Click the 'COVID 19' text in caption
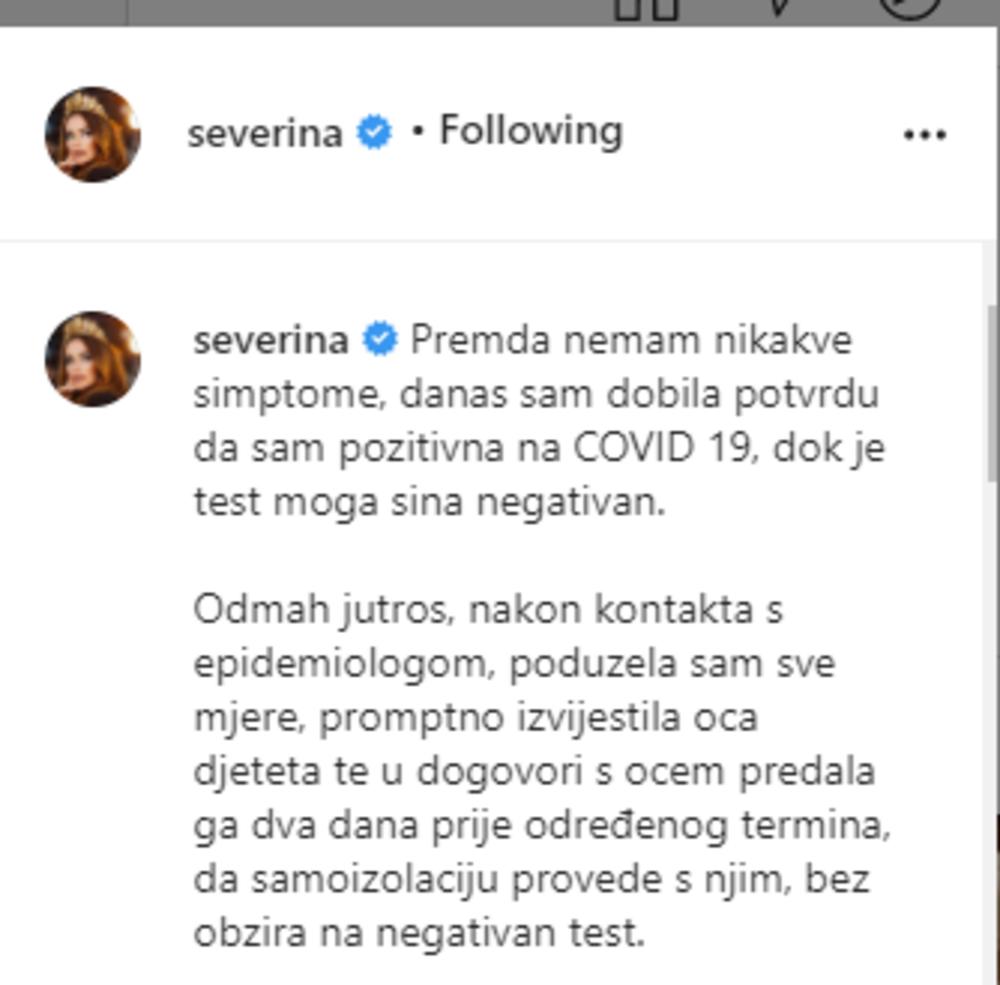Viewport: 1000px width, 985px height. (661, 448)
